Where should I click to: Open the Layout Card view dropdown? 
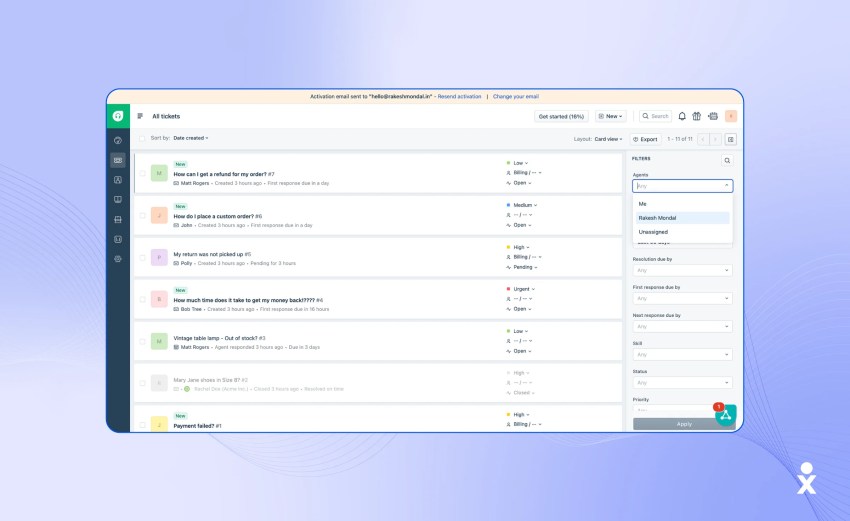pos(608,139)
